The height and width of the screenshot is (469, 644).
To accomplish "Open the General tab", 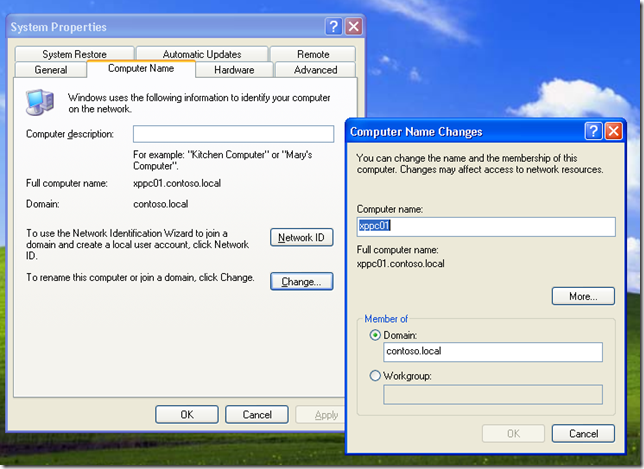I will coord(51,70).
